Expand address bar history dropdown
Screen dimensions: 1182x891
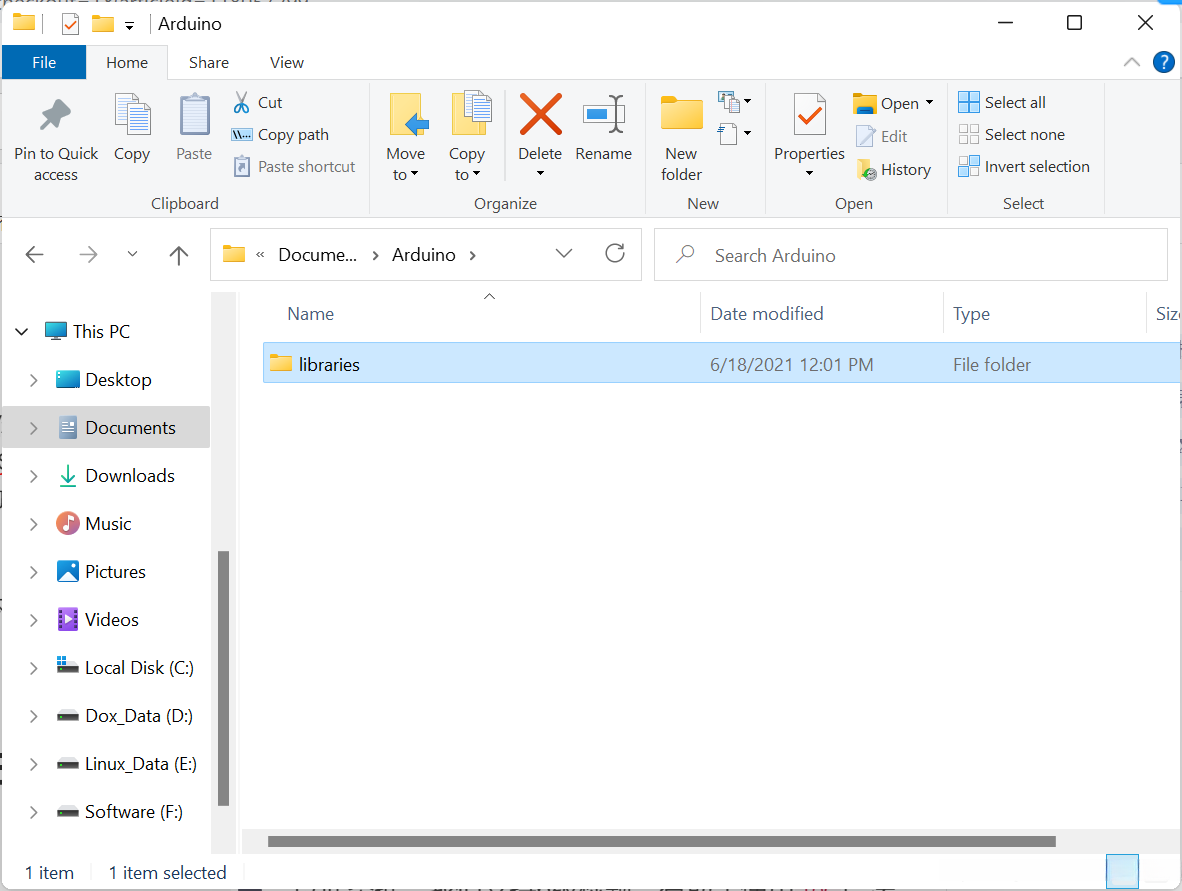click(564, 254)
